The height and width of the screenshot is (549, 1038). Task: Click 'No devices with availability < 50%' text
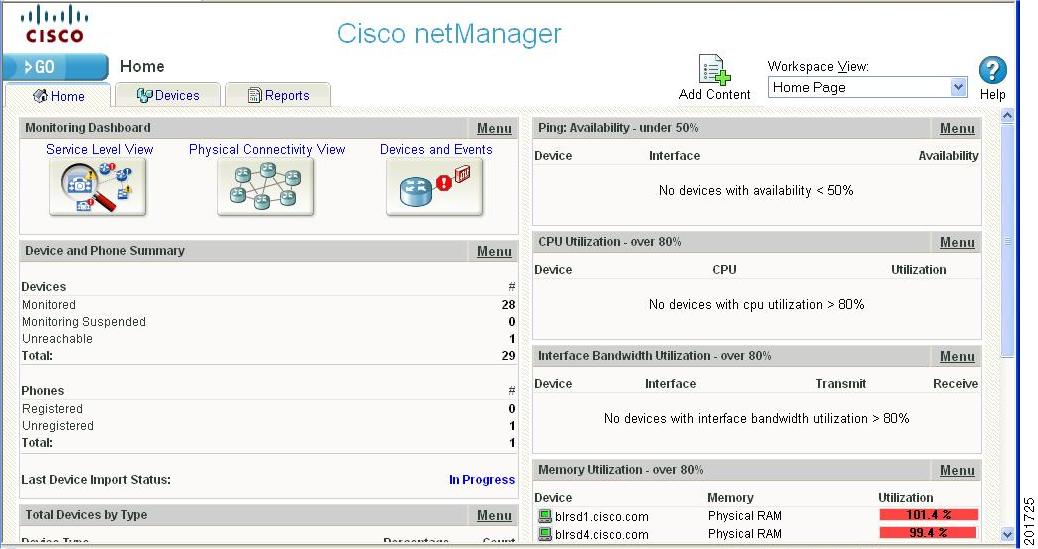(x=756, y=191)
